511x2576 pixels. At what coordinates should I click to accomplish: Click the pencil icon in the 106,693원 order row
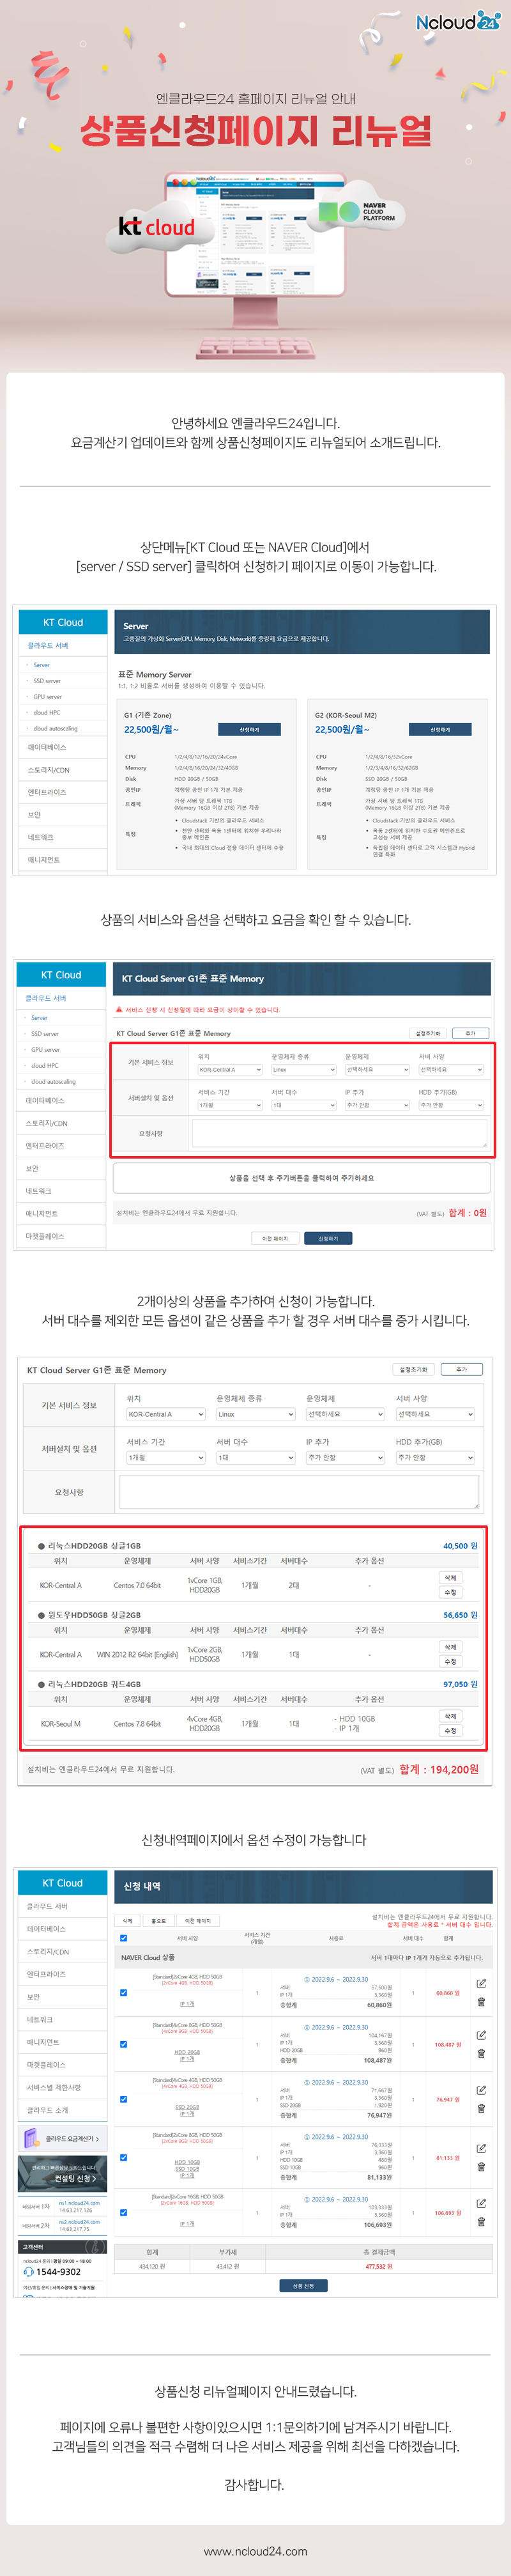pos(481,2203)
